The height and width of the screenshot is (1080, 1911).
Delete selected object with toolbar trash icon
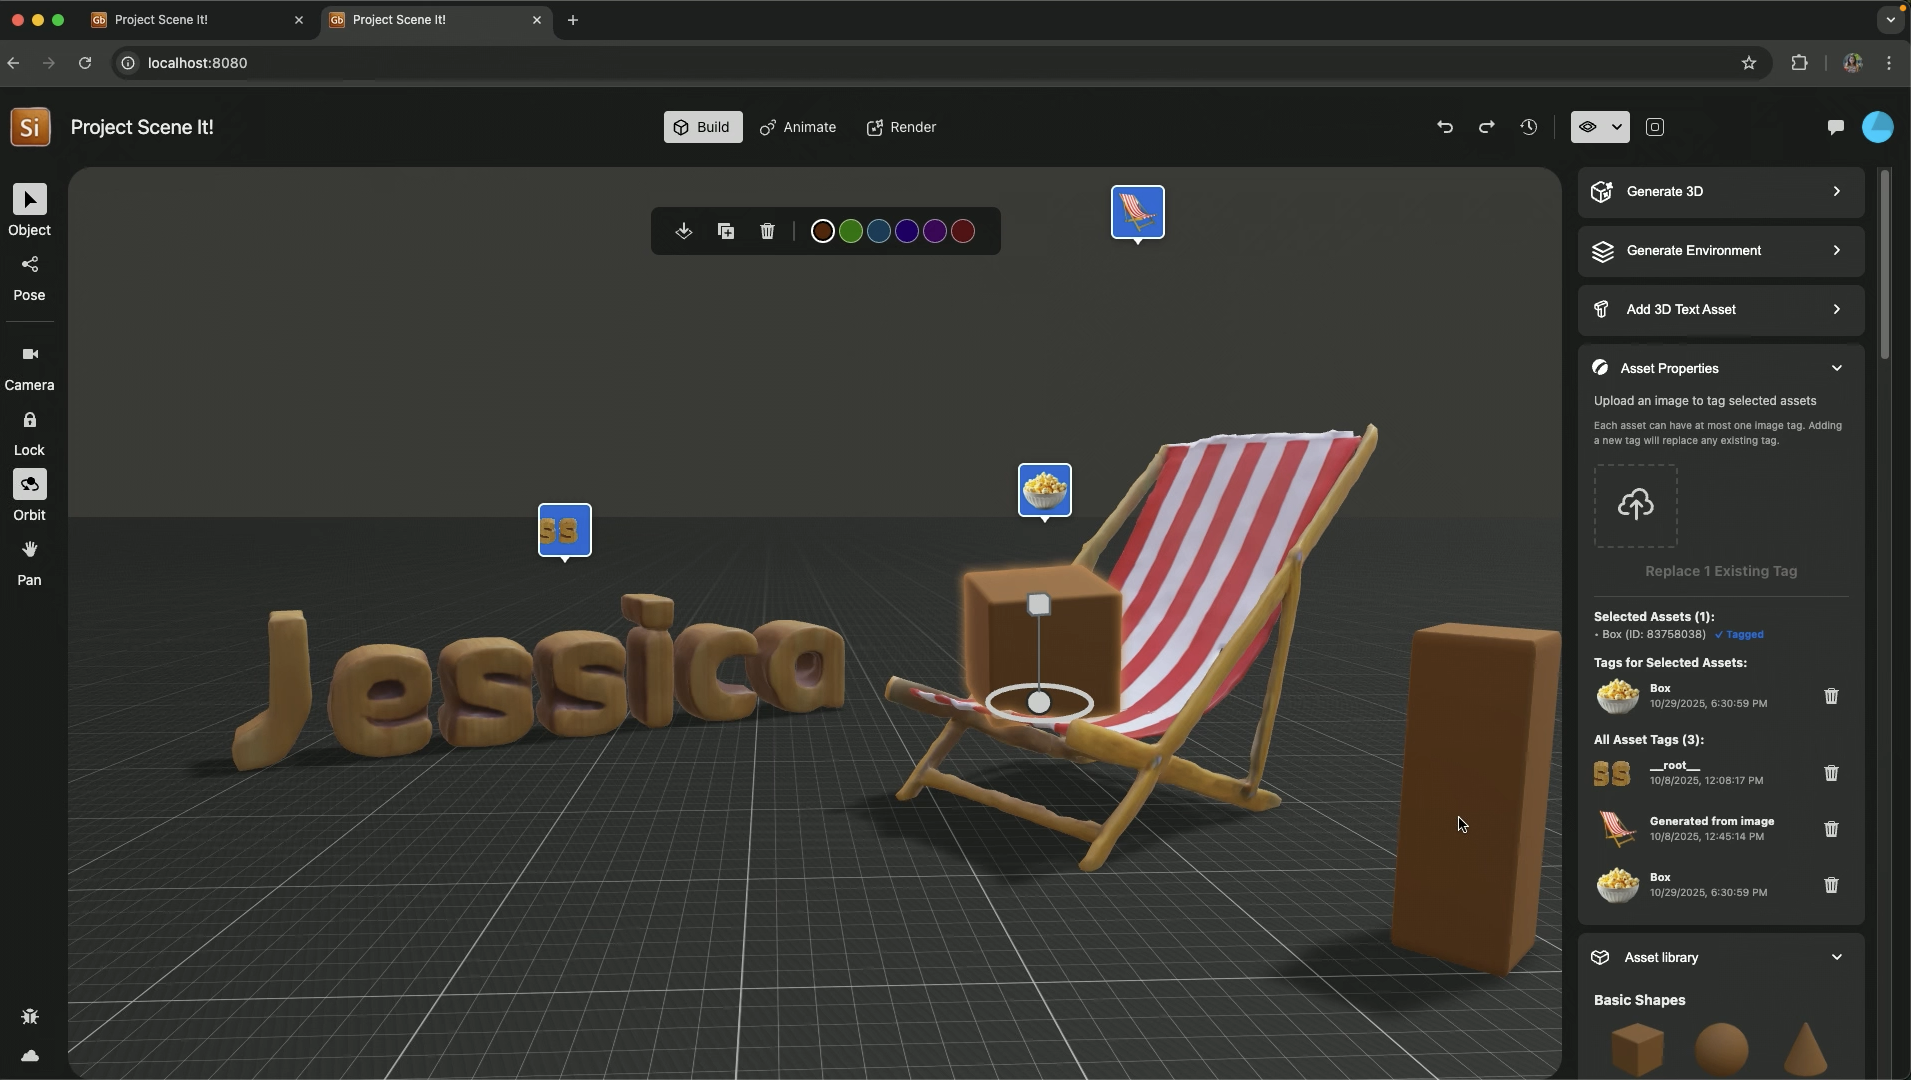(767, 232)
